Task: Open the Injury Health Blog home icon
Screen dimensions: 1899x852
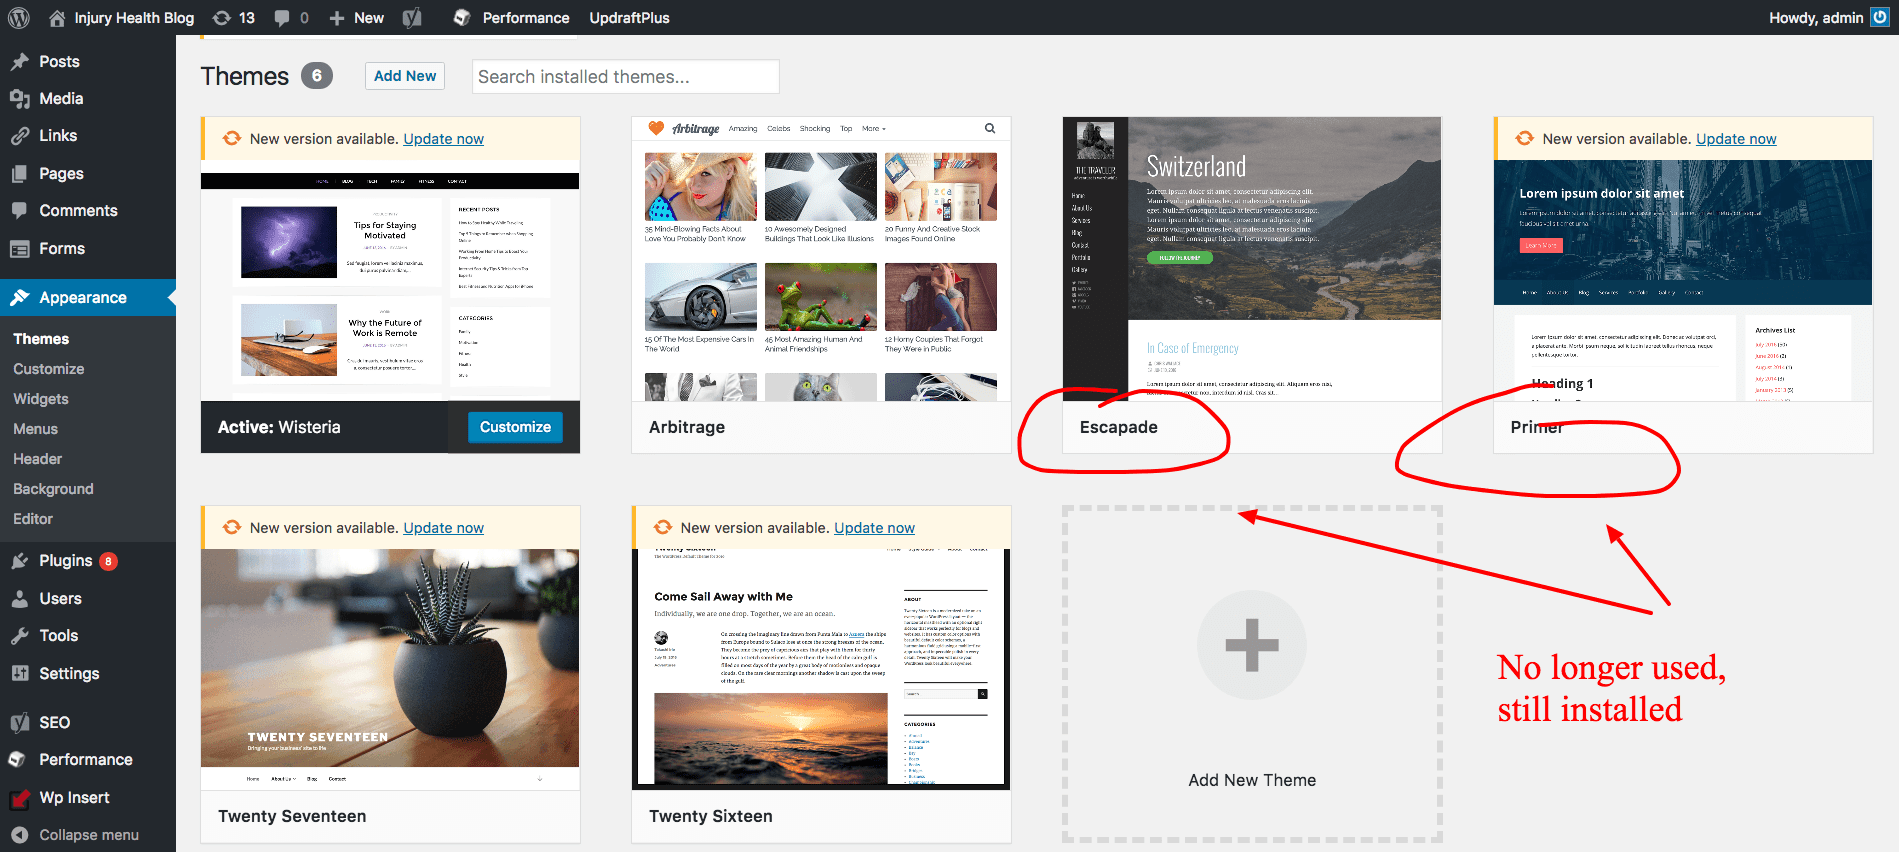Action: pos(57,18)
